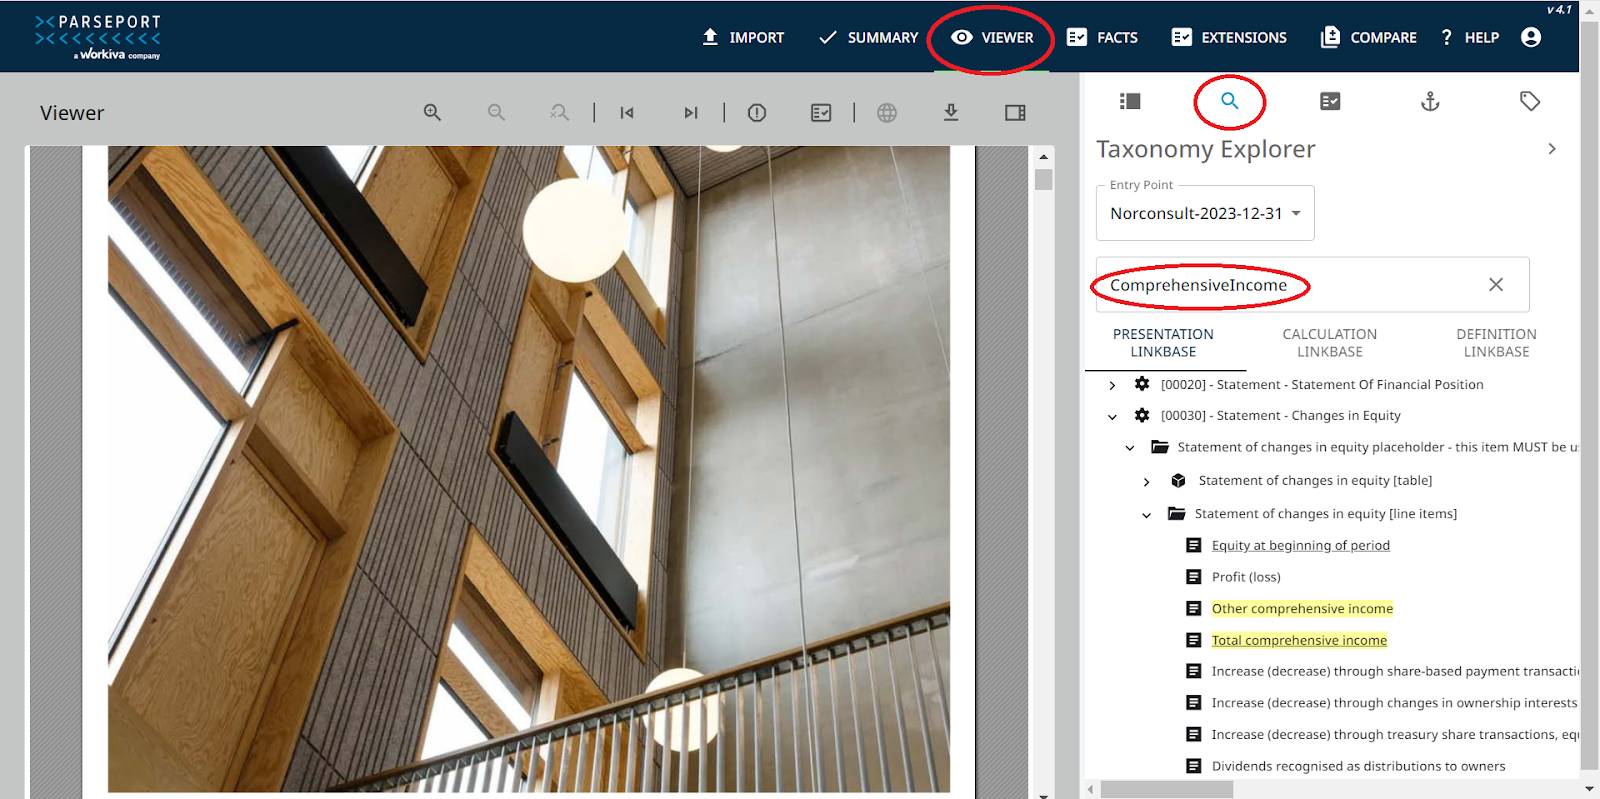Open the tag icon panel
The width and height of the screenshot is (1600, 799).
(1529, 101)
